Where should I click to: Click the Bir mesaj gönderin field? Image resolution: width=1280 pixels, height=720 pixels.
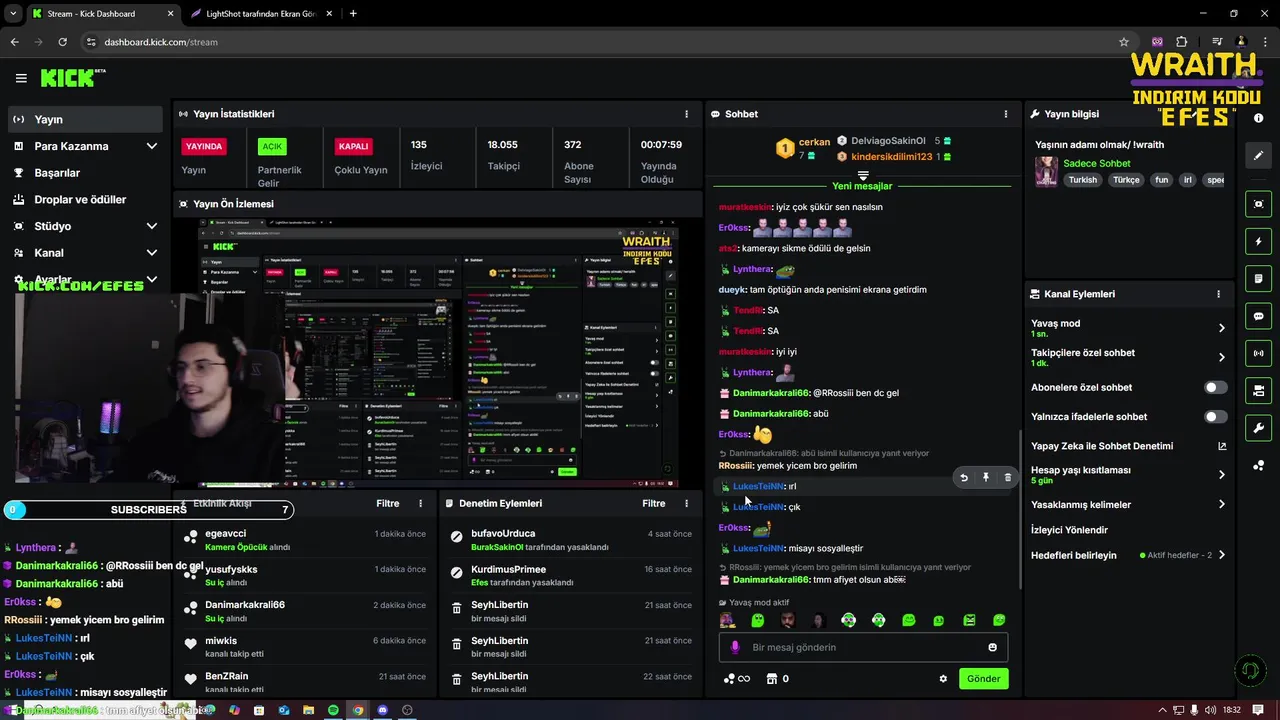point(863,647)
